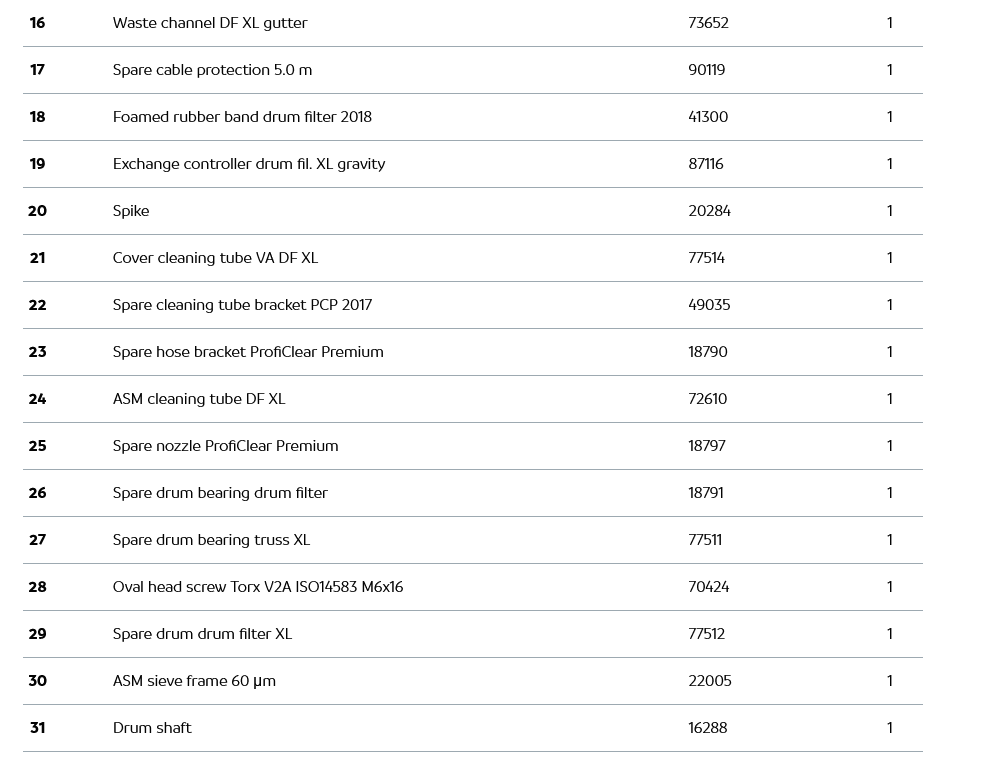Select Spare nozzle ProfiClear Premium entry
This screenshot has width=986, height=762.
(x=225, y=446)
